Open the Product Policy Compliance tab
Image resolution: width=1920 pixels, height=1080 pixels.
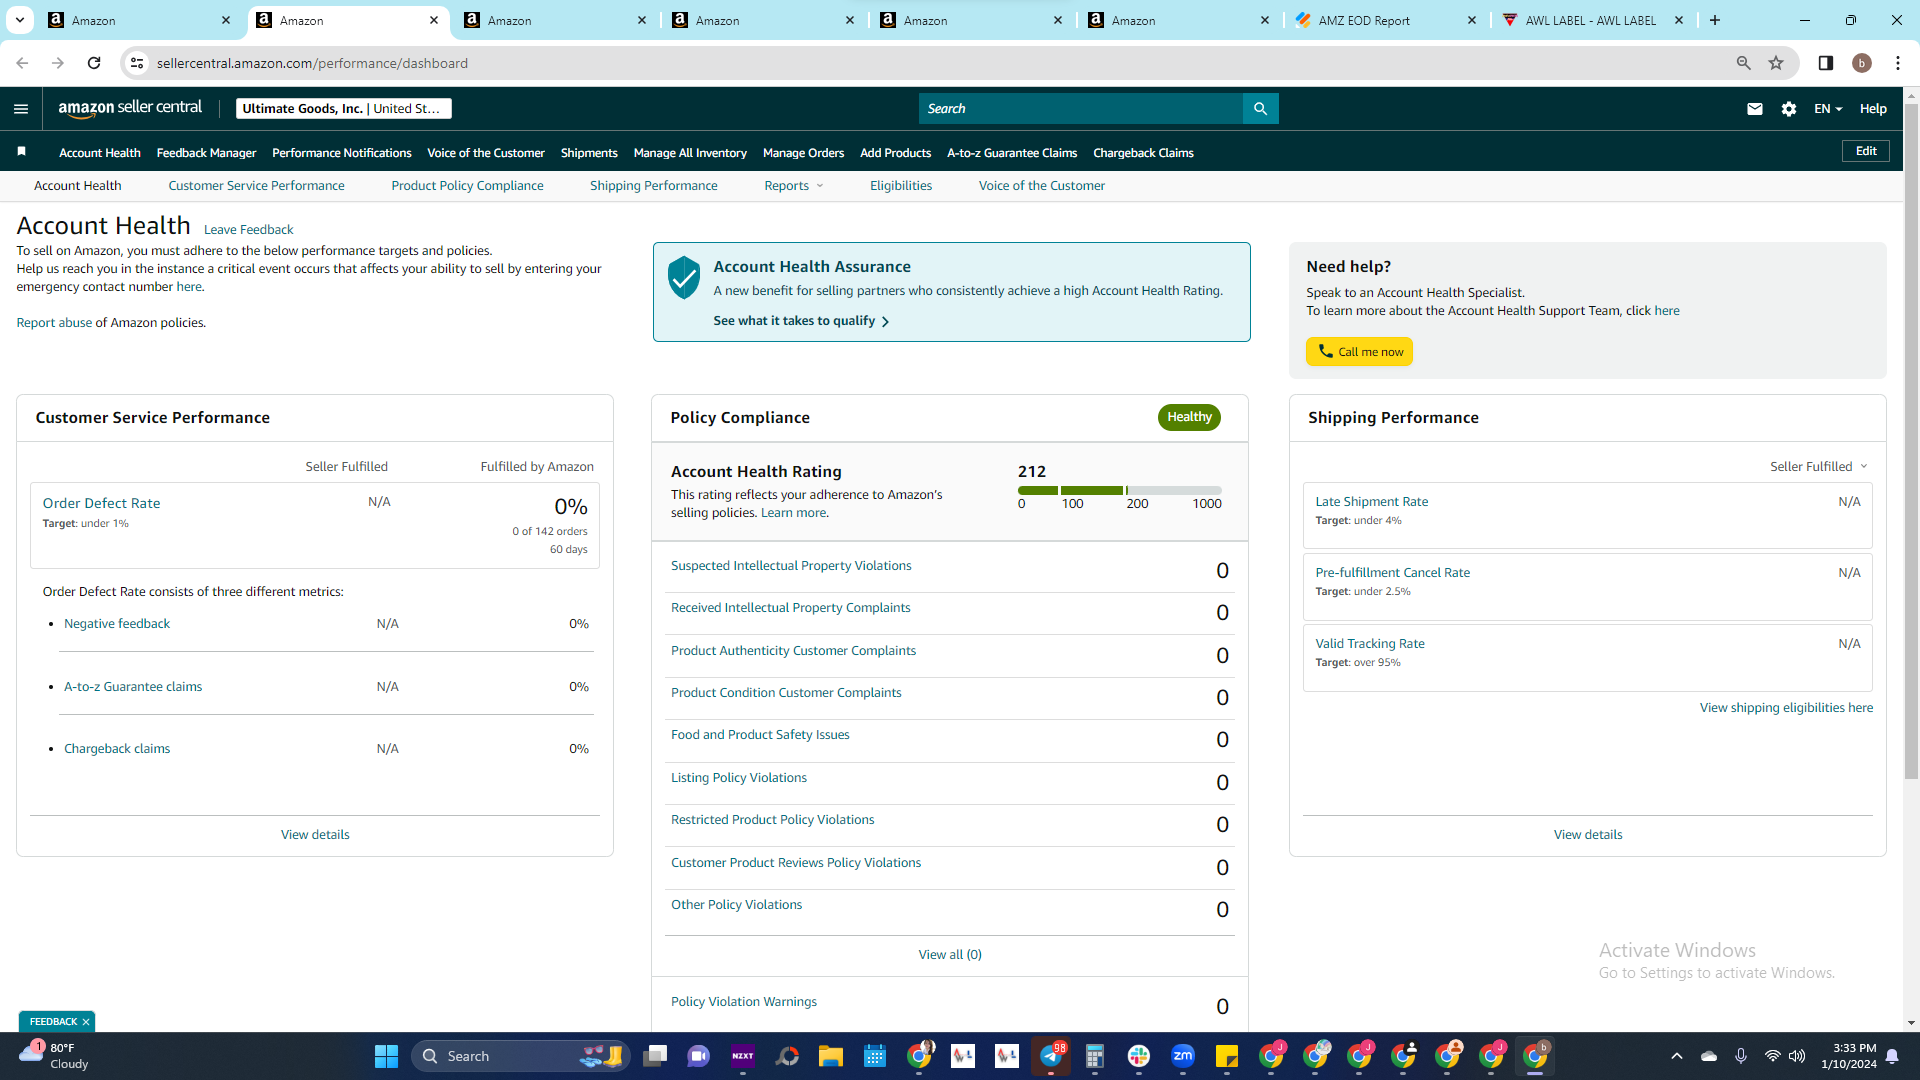coord(467,186)
